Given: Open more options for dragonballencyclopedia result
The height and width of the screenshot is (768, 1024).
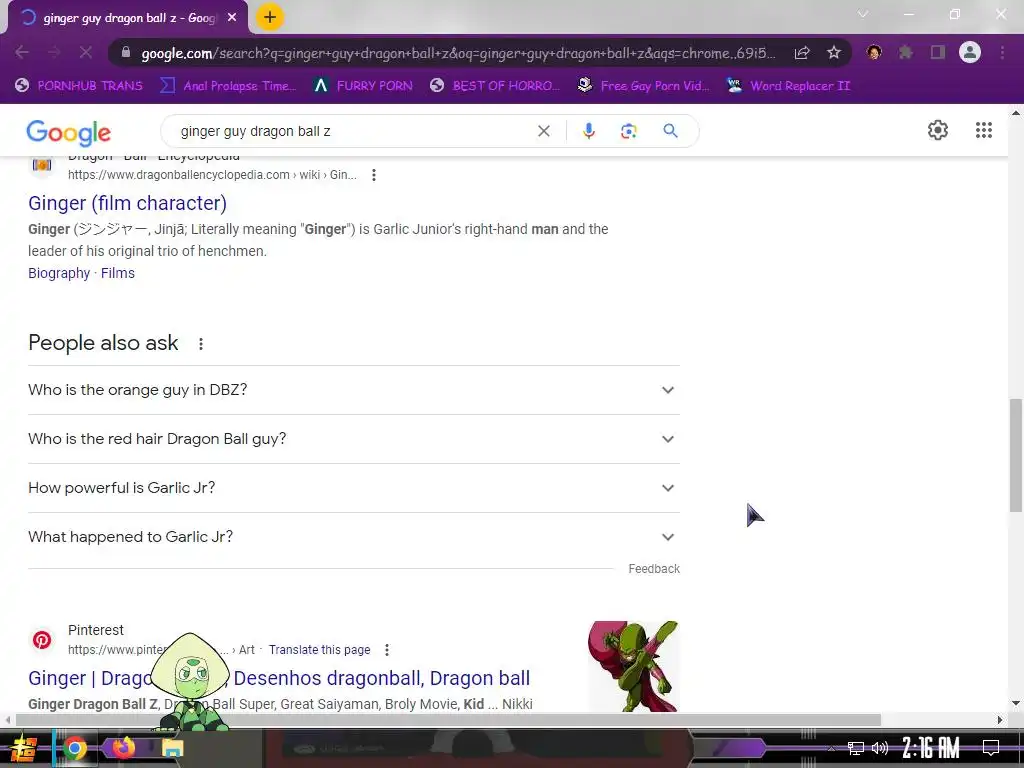Looking at the screenshot, I should 374,175.
